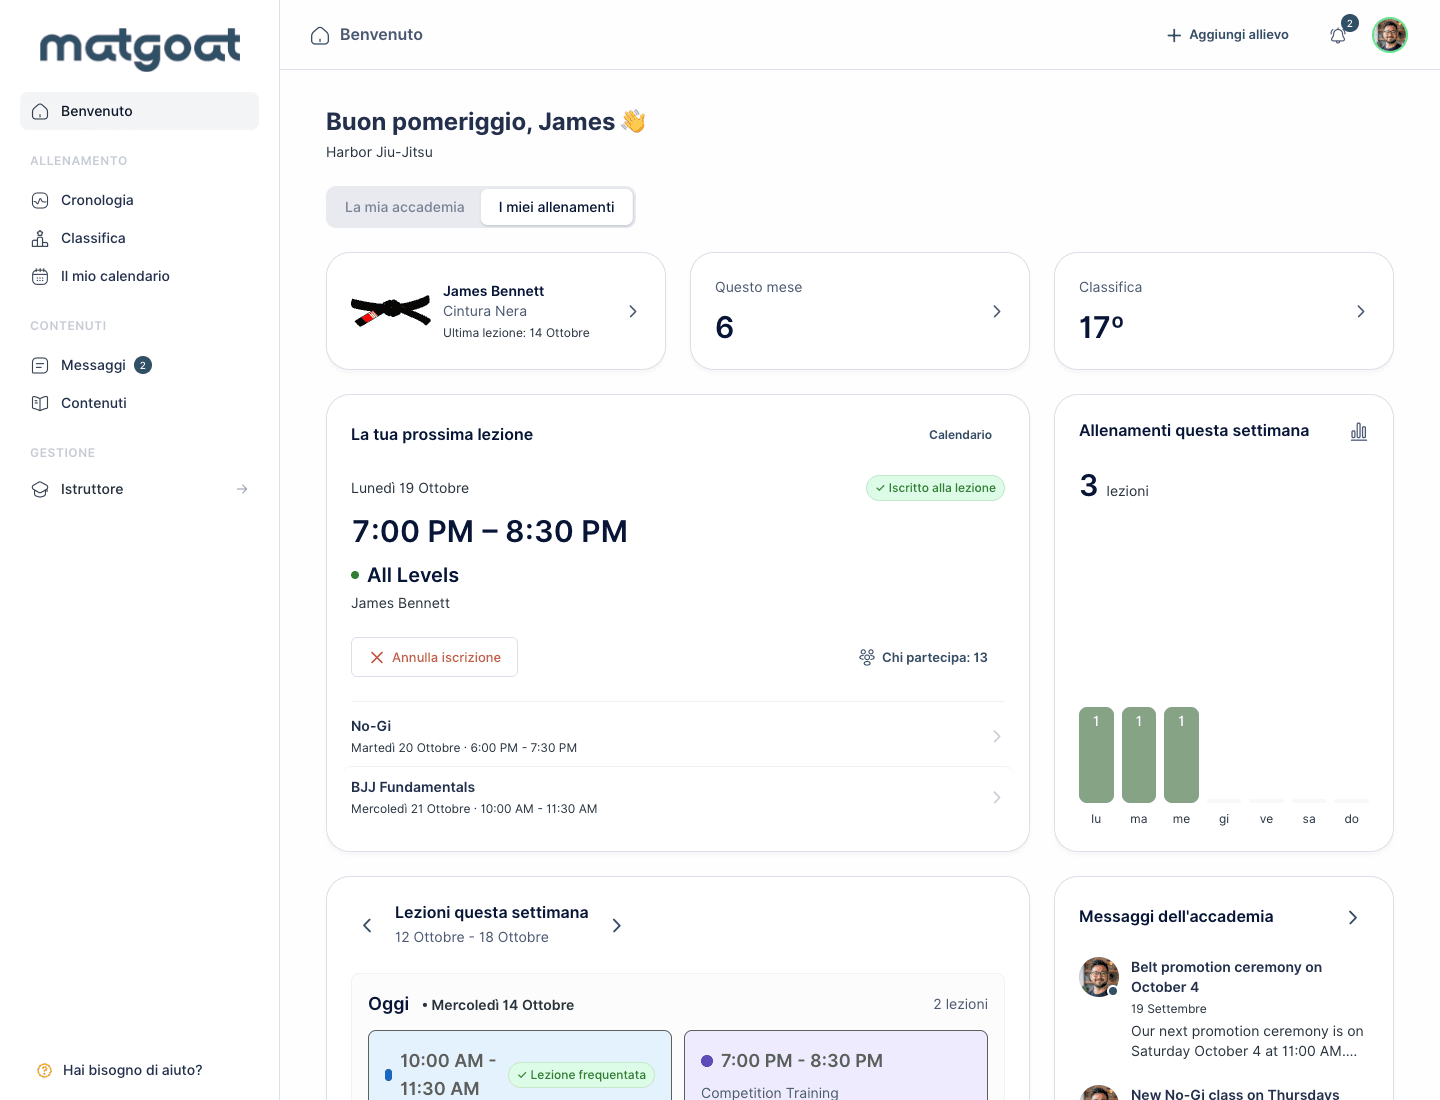Open the user profile avatar menu

coord(1390,35)
